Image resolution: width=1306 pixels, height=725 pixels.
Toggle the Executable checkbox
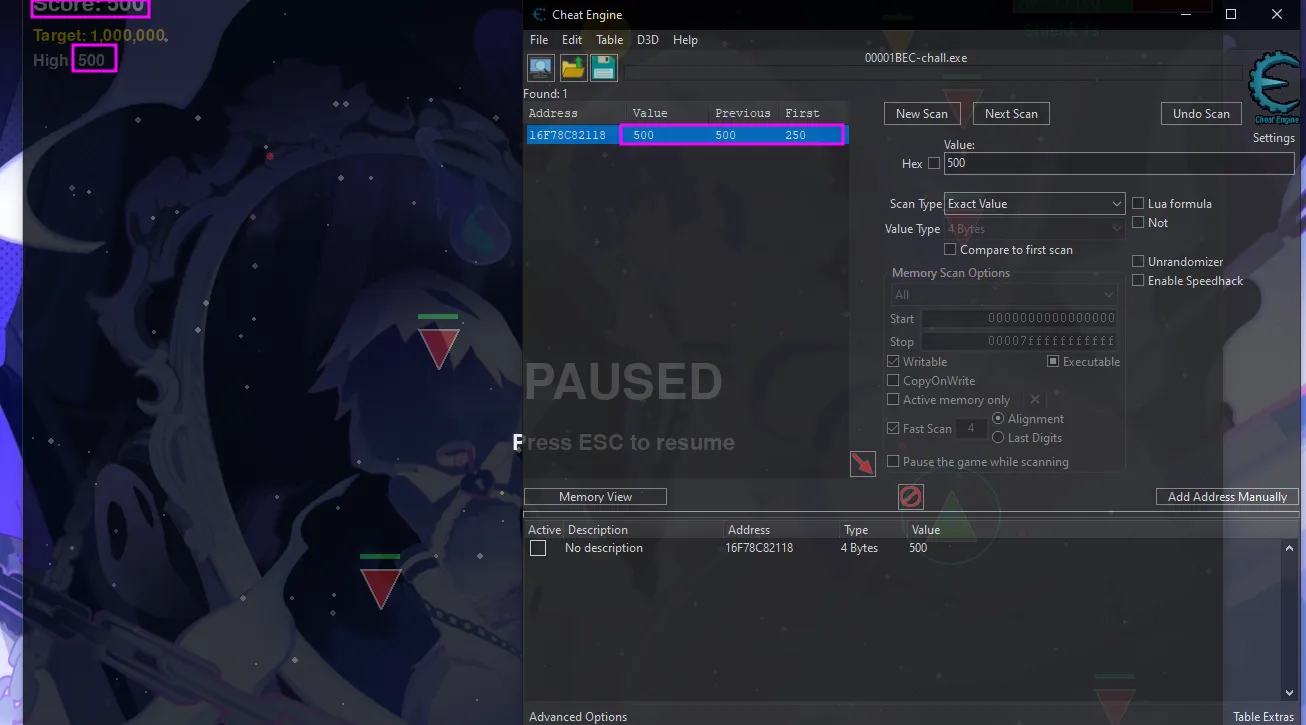pos(1053,362)
